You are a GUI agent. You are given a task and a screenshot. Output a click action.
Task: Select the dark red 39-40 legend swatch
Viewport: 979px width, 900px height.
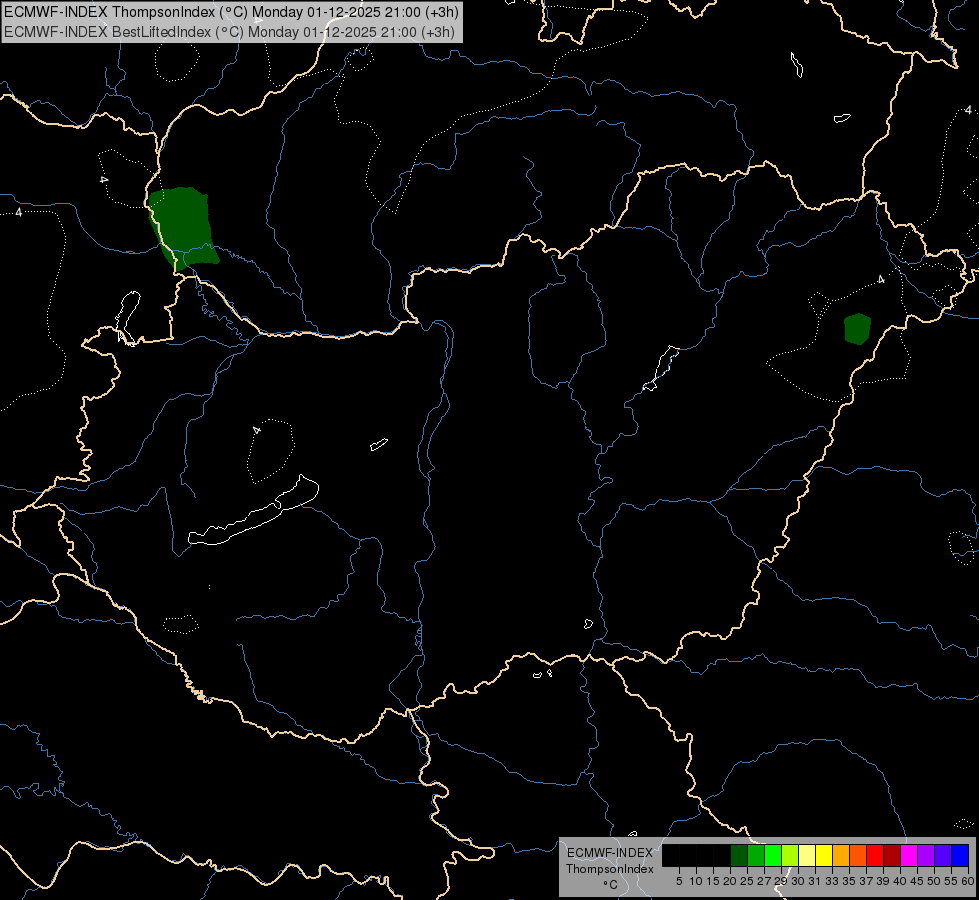click(x=892, y=855)
